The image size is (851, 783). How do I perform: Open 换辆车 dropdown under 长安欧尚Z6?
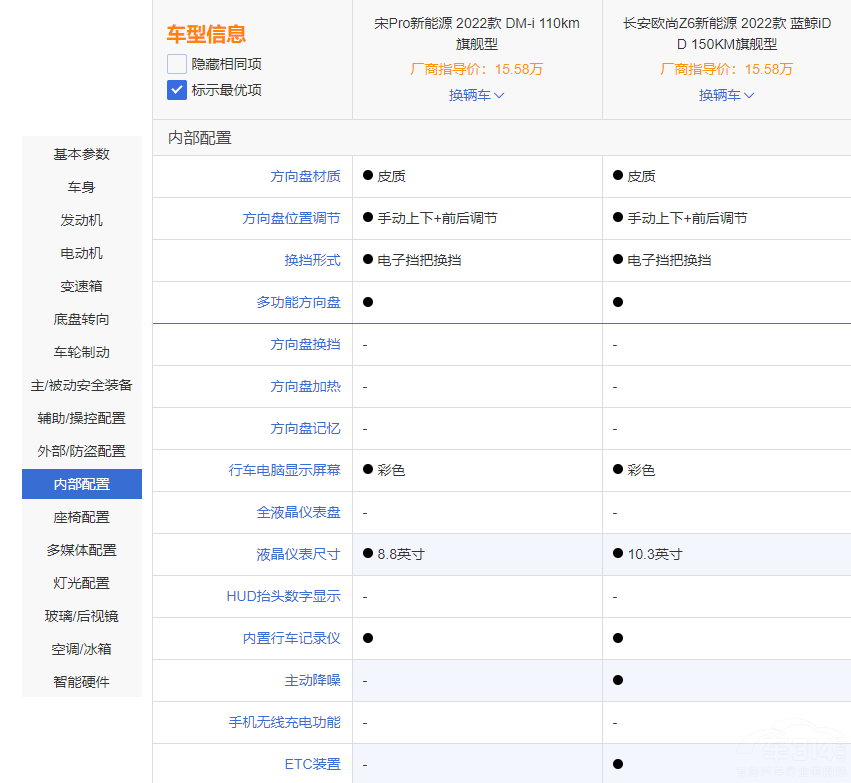(725, 95)
